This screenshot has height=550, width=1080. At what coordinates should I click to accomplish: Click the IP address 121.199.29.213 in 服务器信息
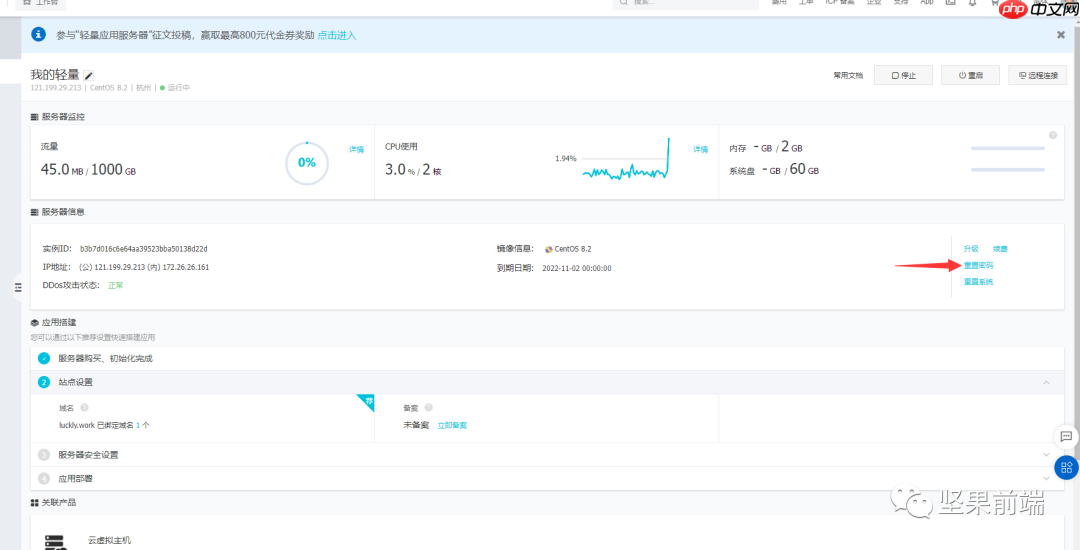click(118, 267)
